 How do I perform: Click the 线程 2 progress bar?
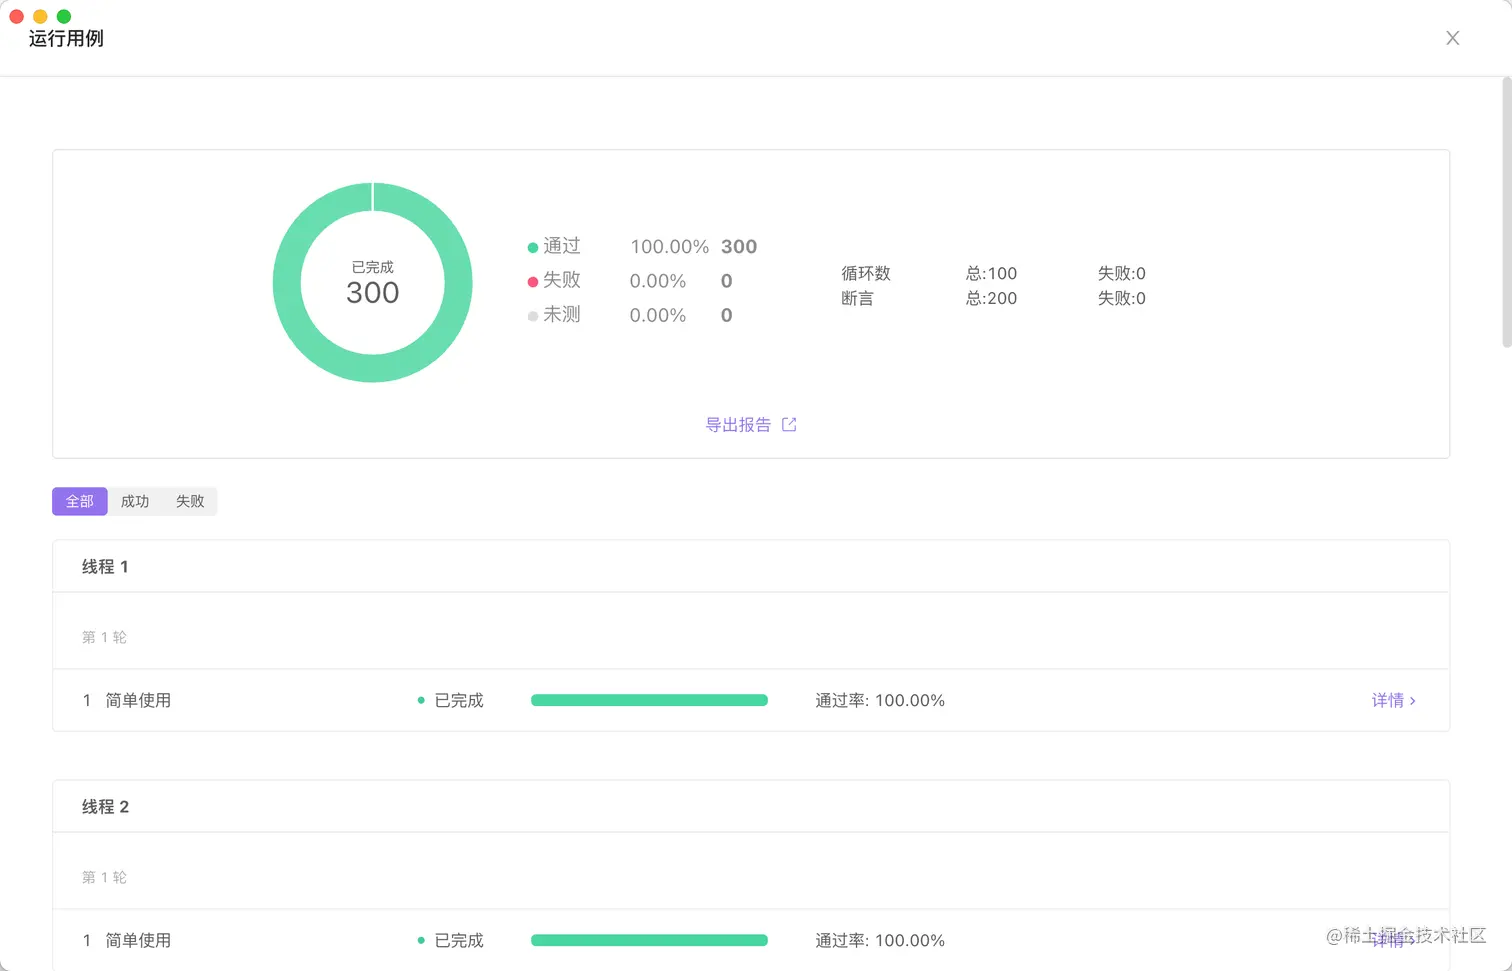[649, 940]
